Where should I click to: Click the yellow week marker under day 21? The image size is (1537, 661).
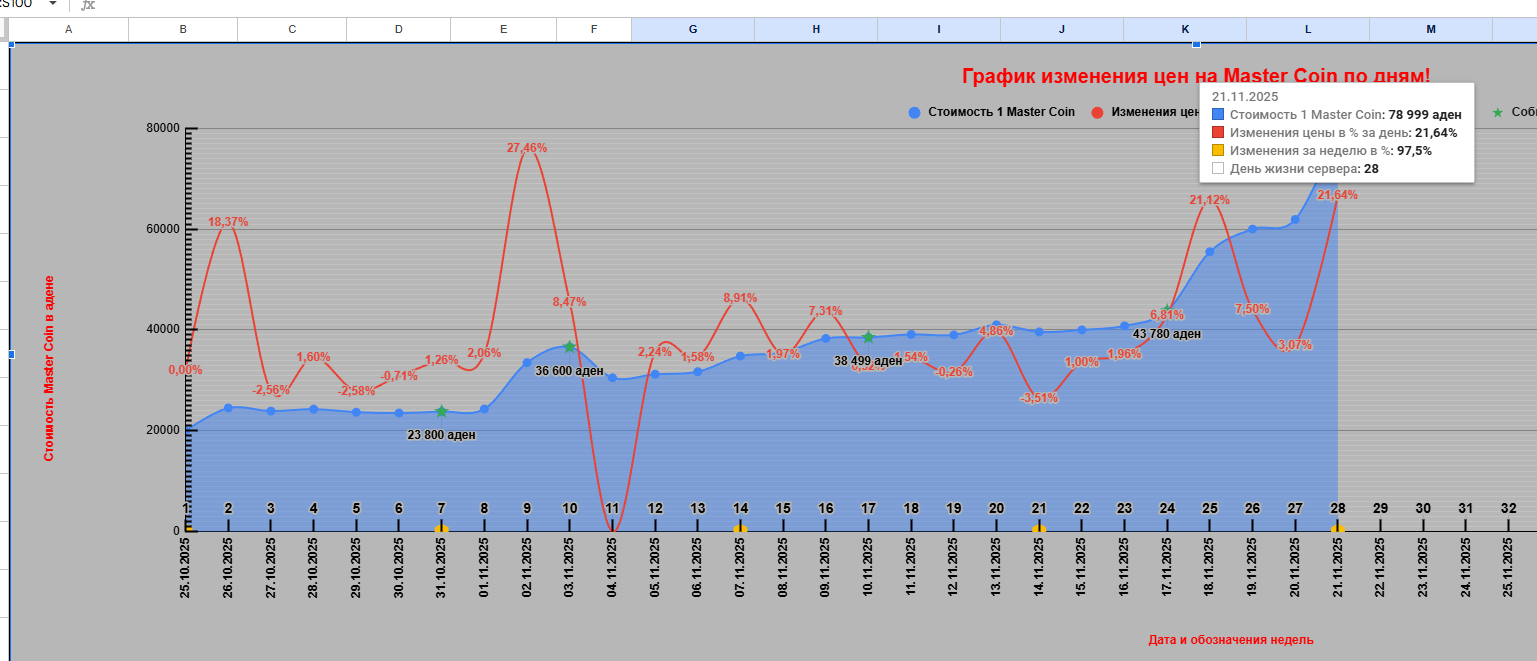pos(1039,529)
